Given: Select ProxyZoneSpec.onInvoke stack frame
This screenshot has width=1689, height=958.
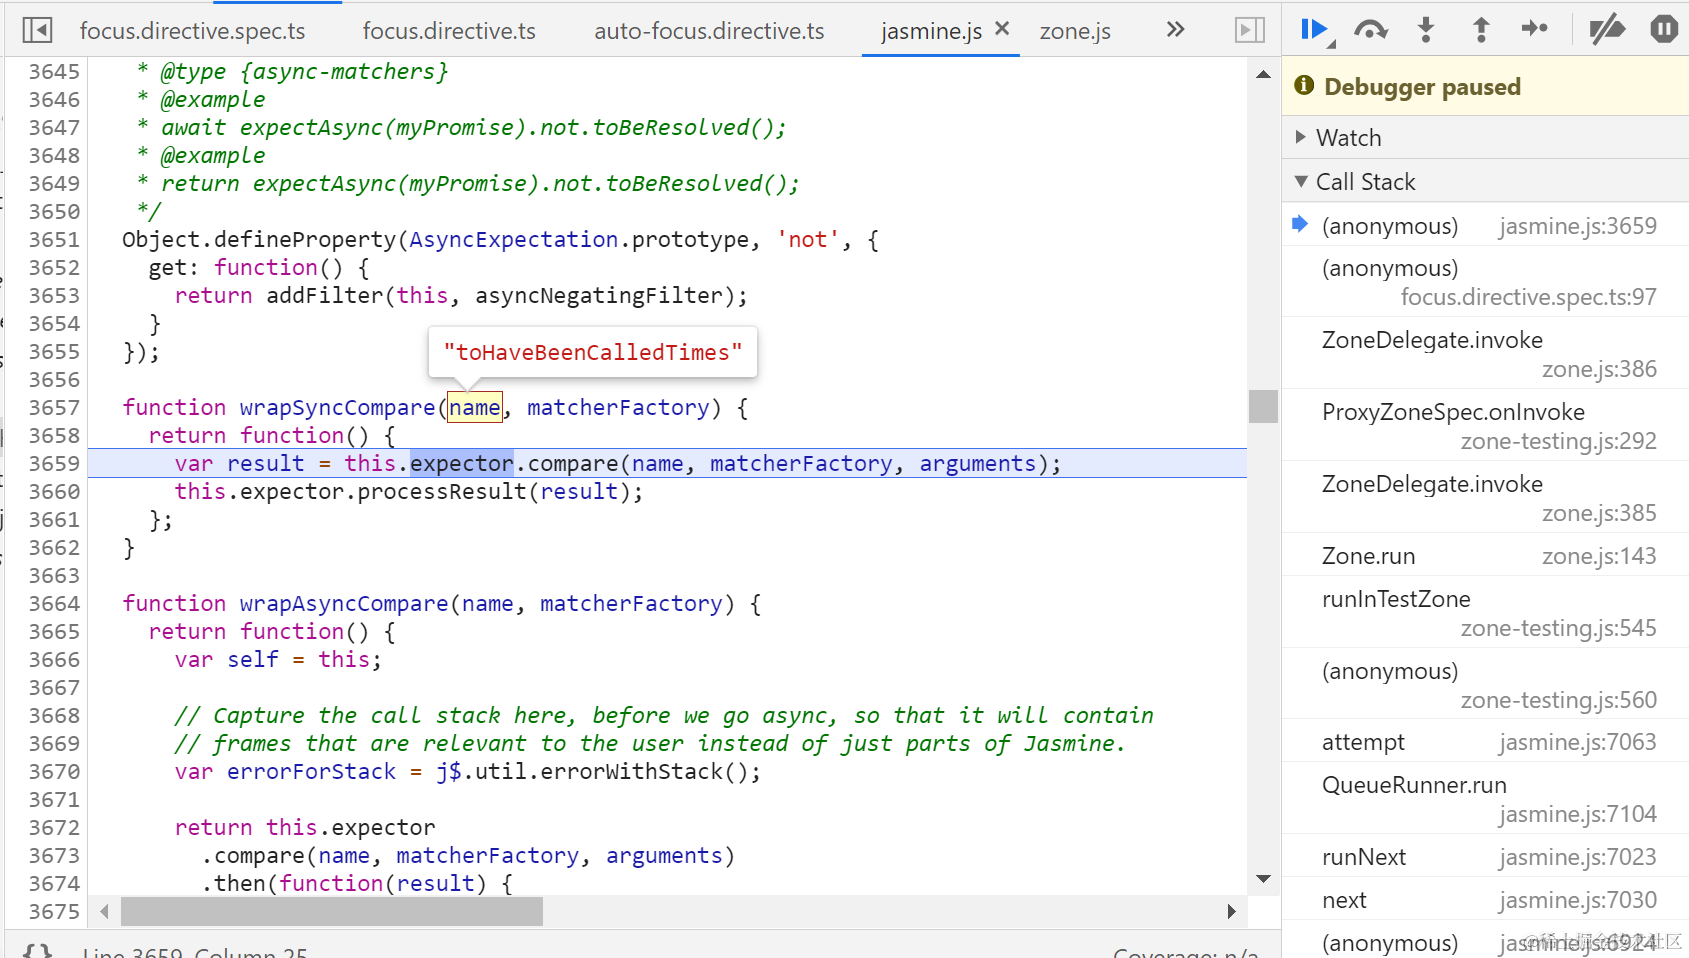Looking at the screenshot, I should click(x=1485, y=426).
